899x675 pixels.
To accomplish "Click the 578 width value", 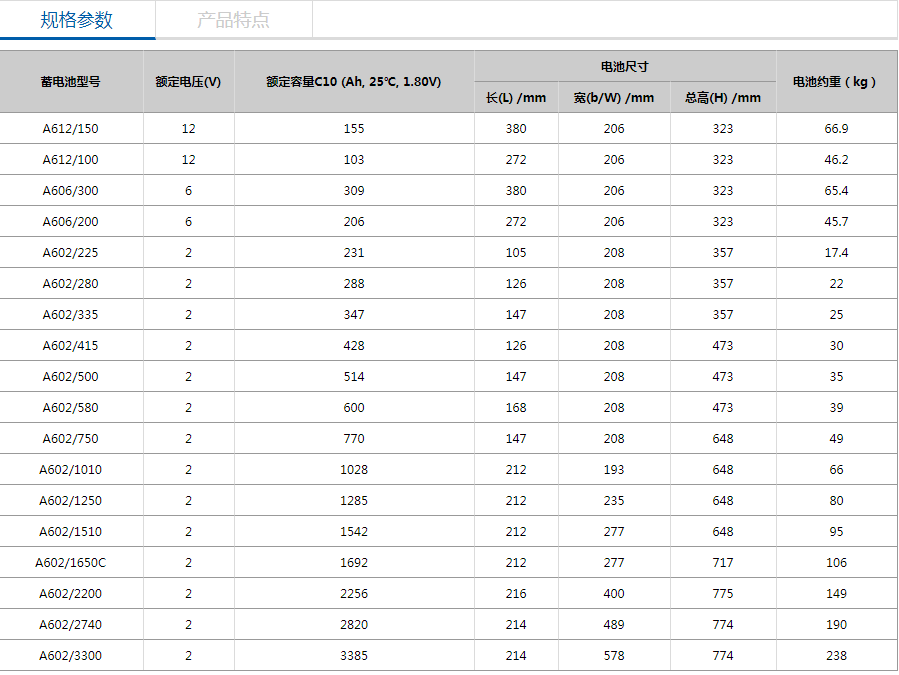I will [614, 656].
